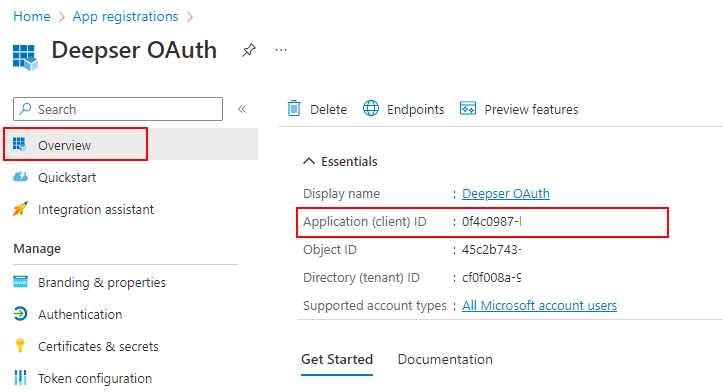Go to App registrations breadcrumb
Viewport: 723px width, 392px height.
tap(125, 16)
